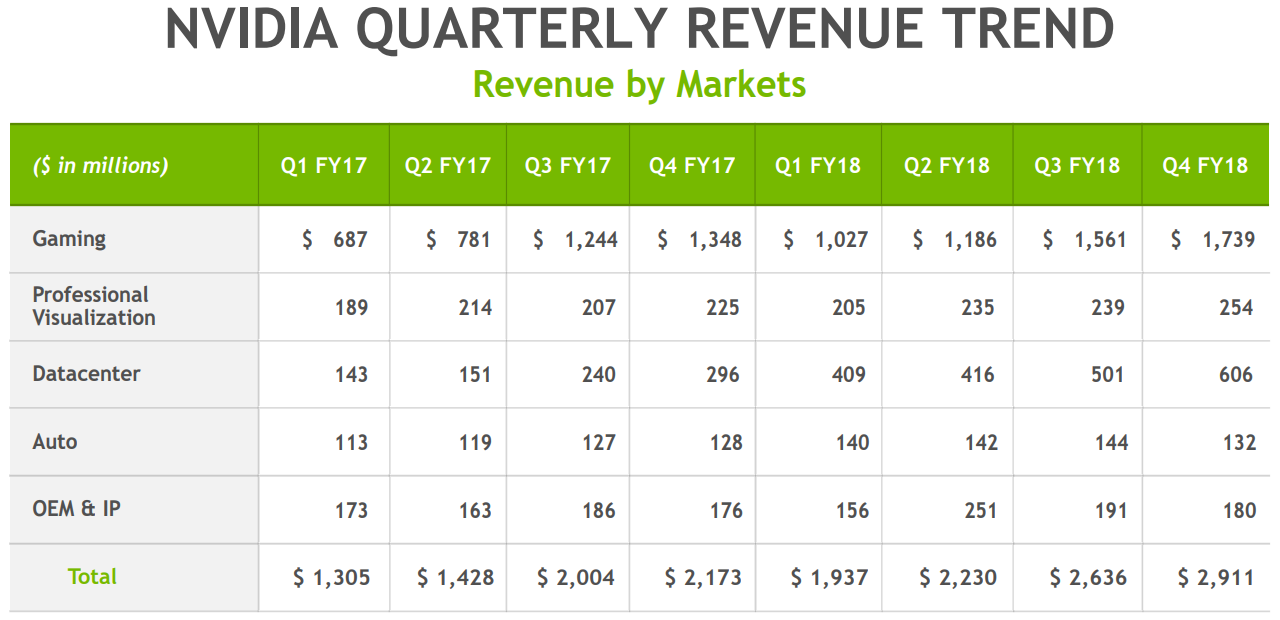Click the "Q2 FY18" column header

[x=947, y=166]
